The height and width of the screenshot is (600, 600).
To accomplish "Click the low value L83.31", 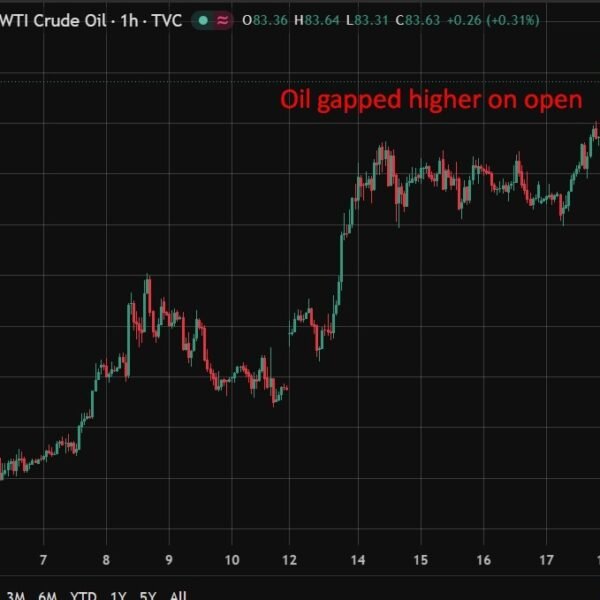I will click(x=367, y=21).
